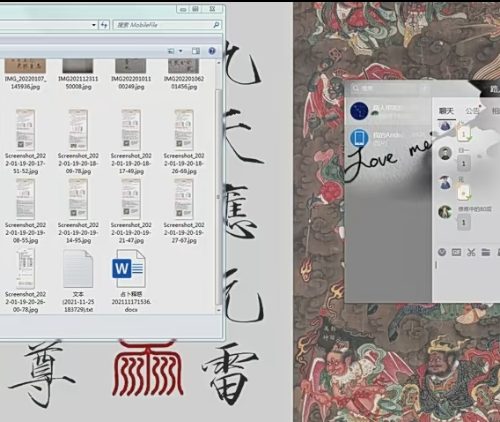The height and width of the screenshot is (422, 500).
Task: Select Screenshot_2022-01-19-20-17-51-52.jpg thumbnail
Action: click(x=25, y=130)
